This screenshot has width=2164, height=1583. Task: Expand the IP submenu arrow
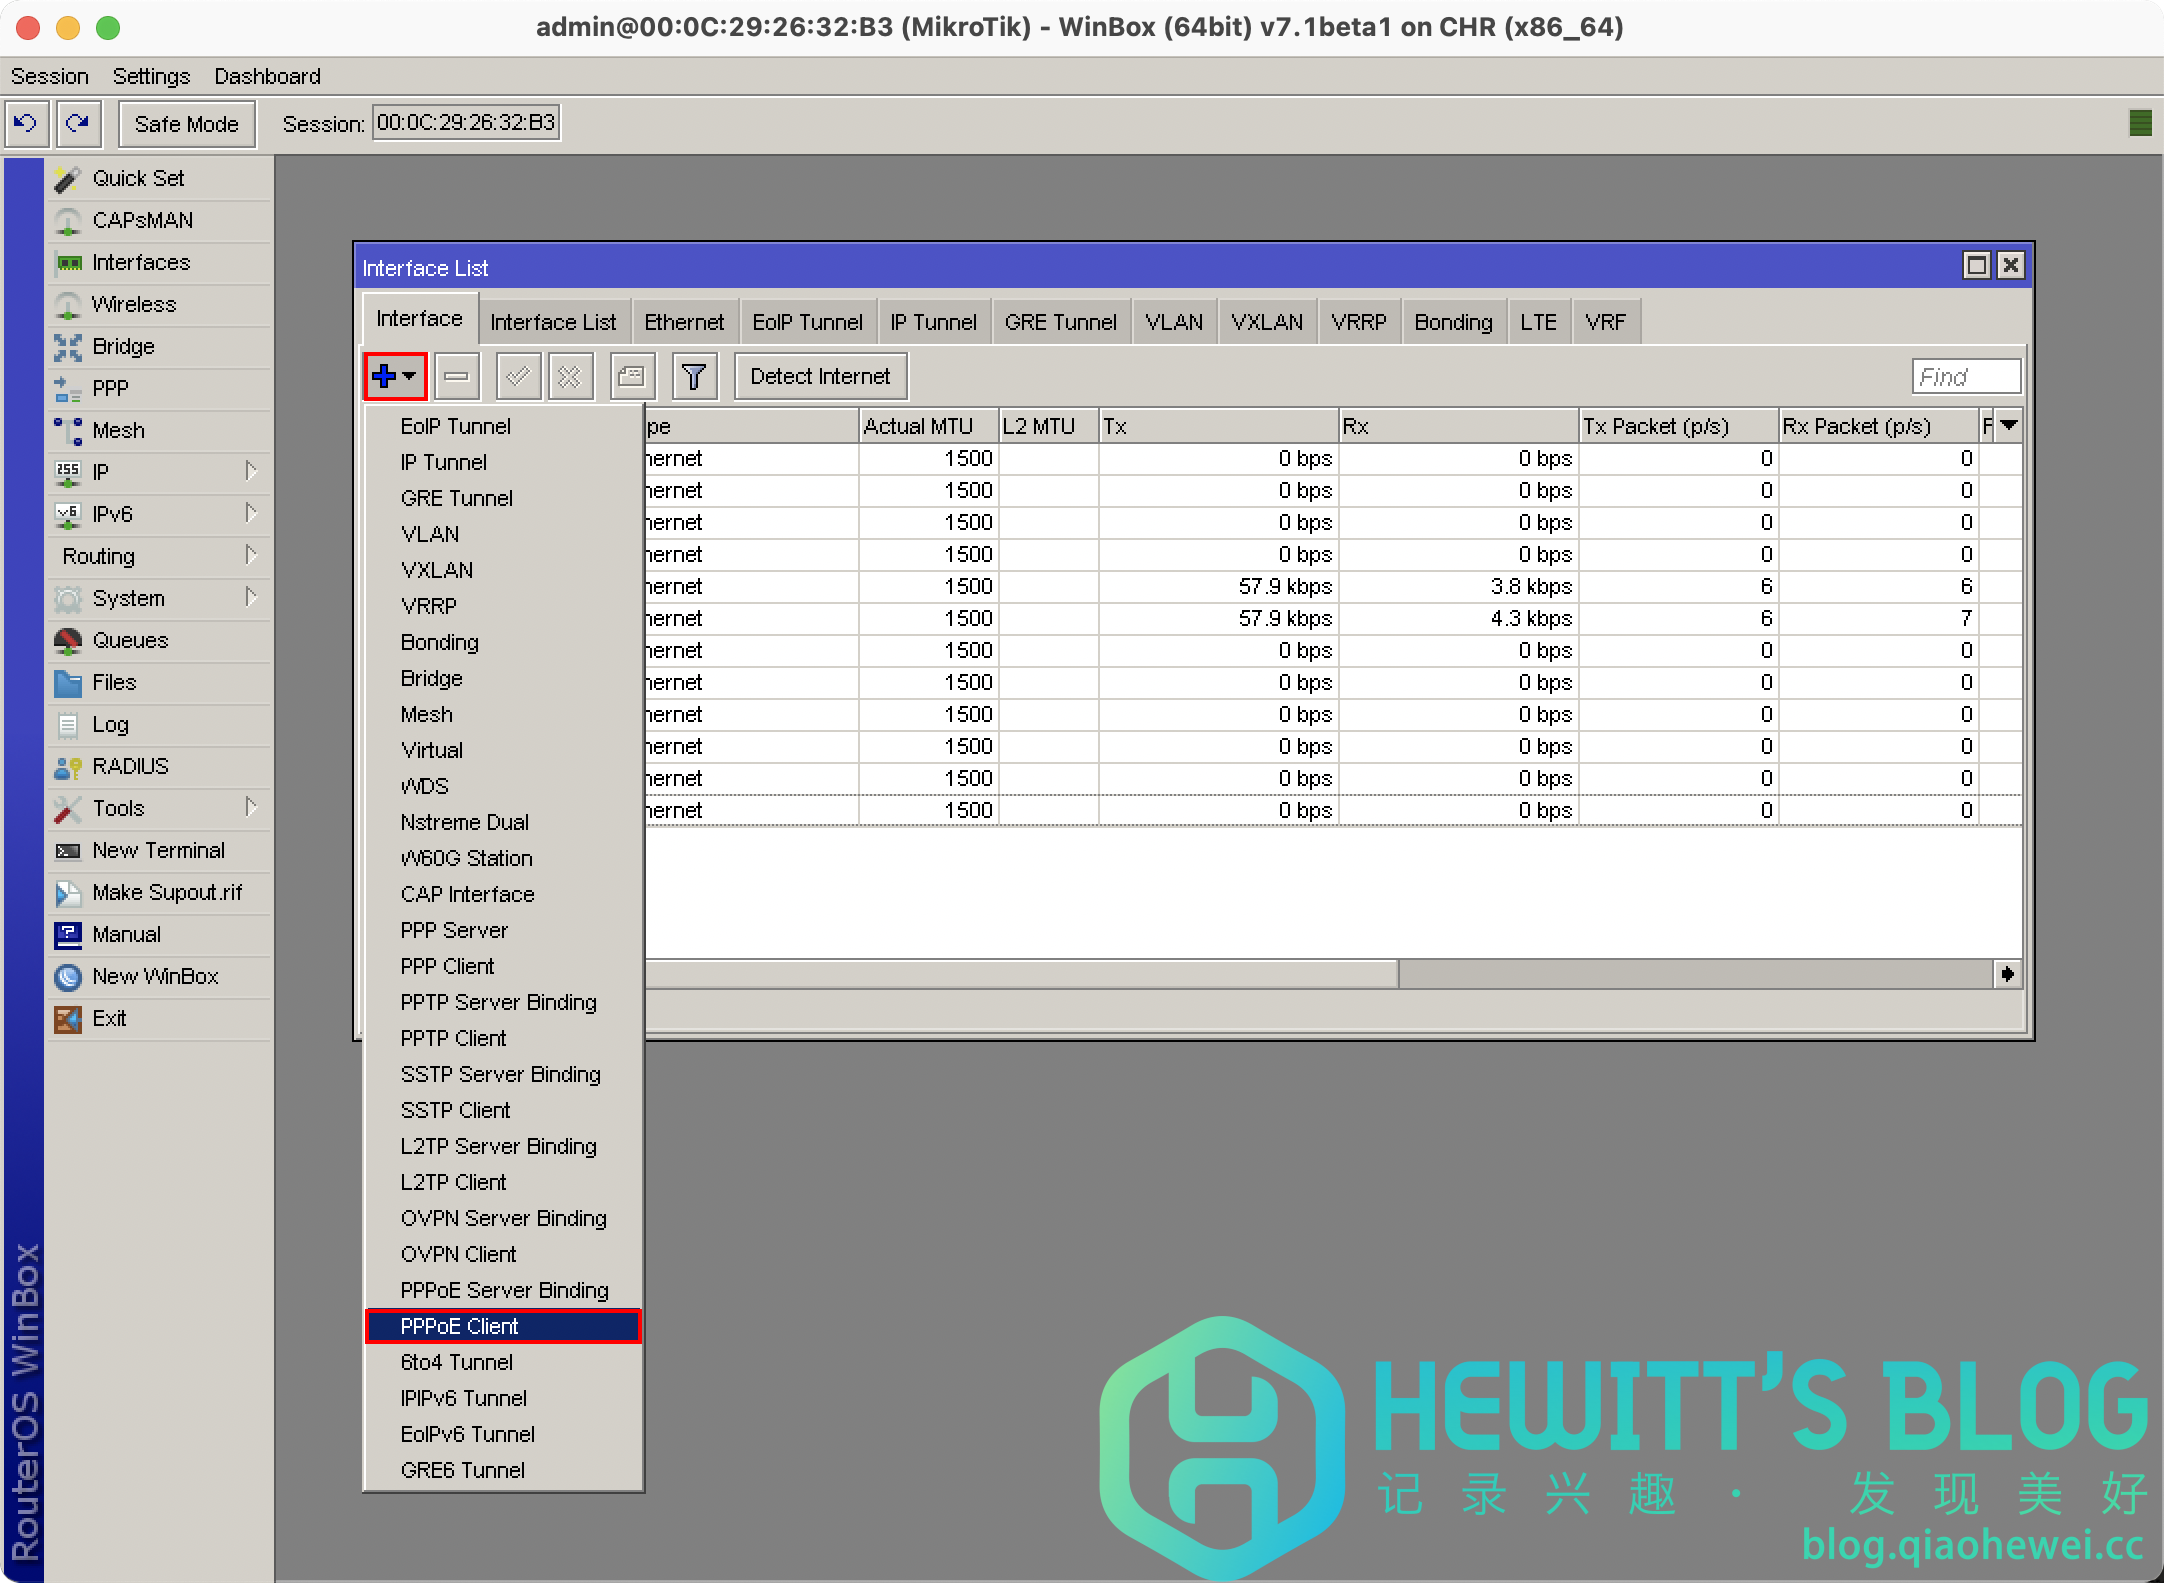pyautogui.click(x=251, y=471)
